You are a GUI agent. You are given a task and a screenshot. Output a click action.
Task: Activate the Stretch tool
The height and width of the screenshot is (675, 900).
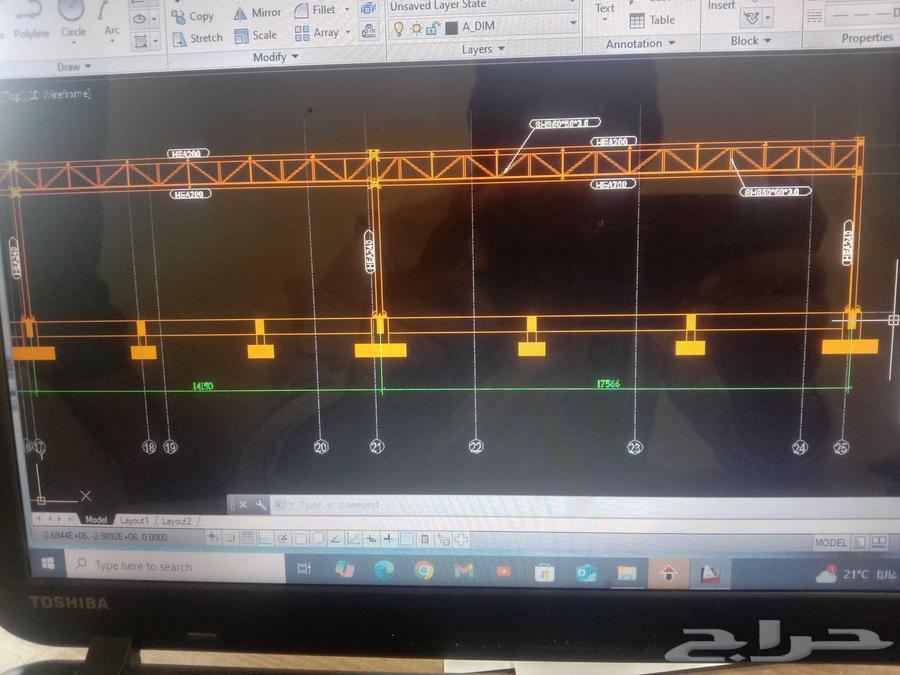coord(196,38)
